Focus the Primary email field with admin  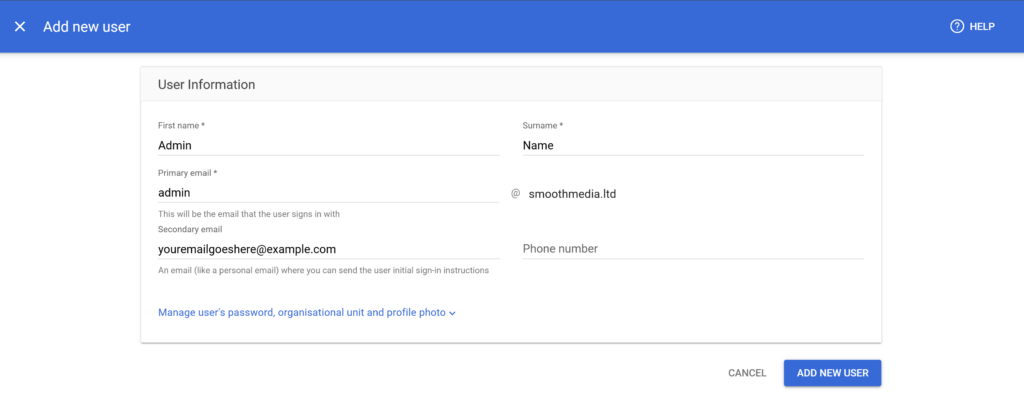[x=328, y=193]
